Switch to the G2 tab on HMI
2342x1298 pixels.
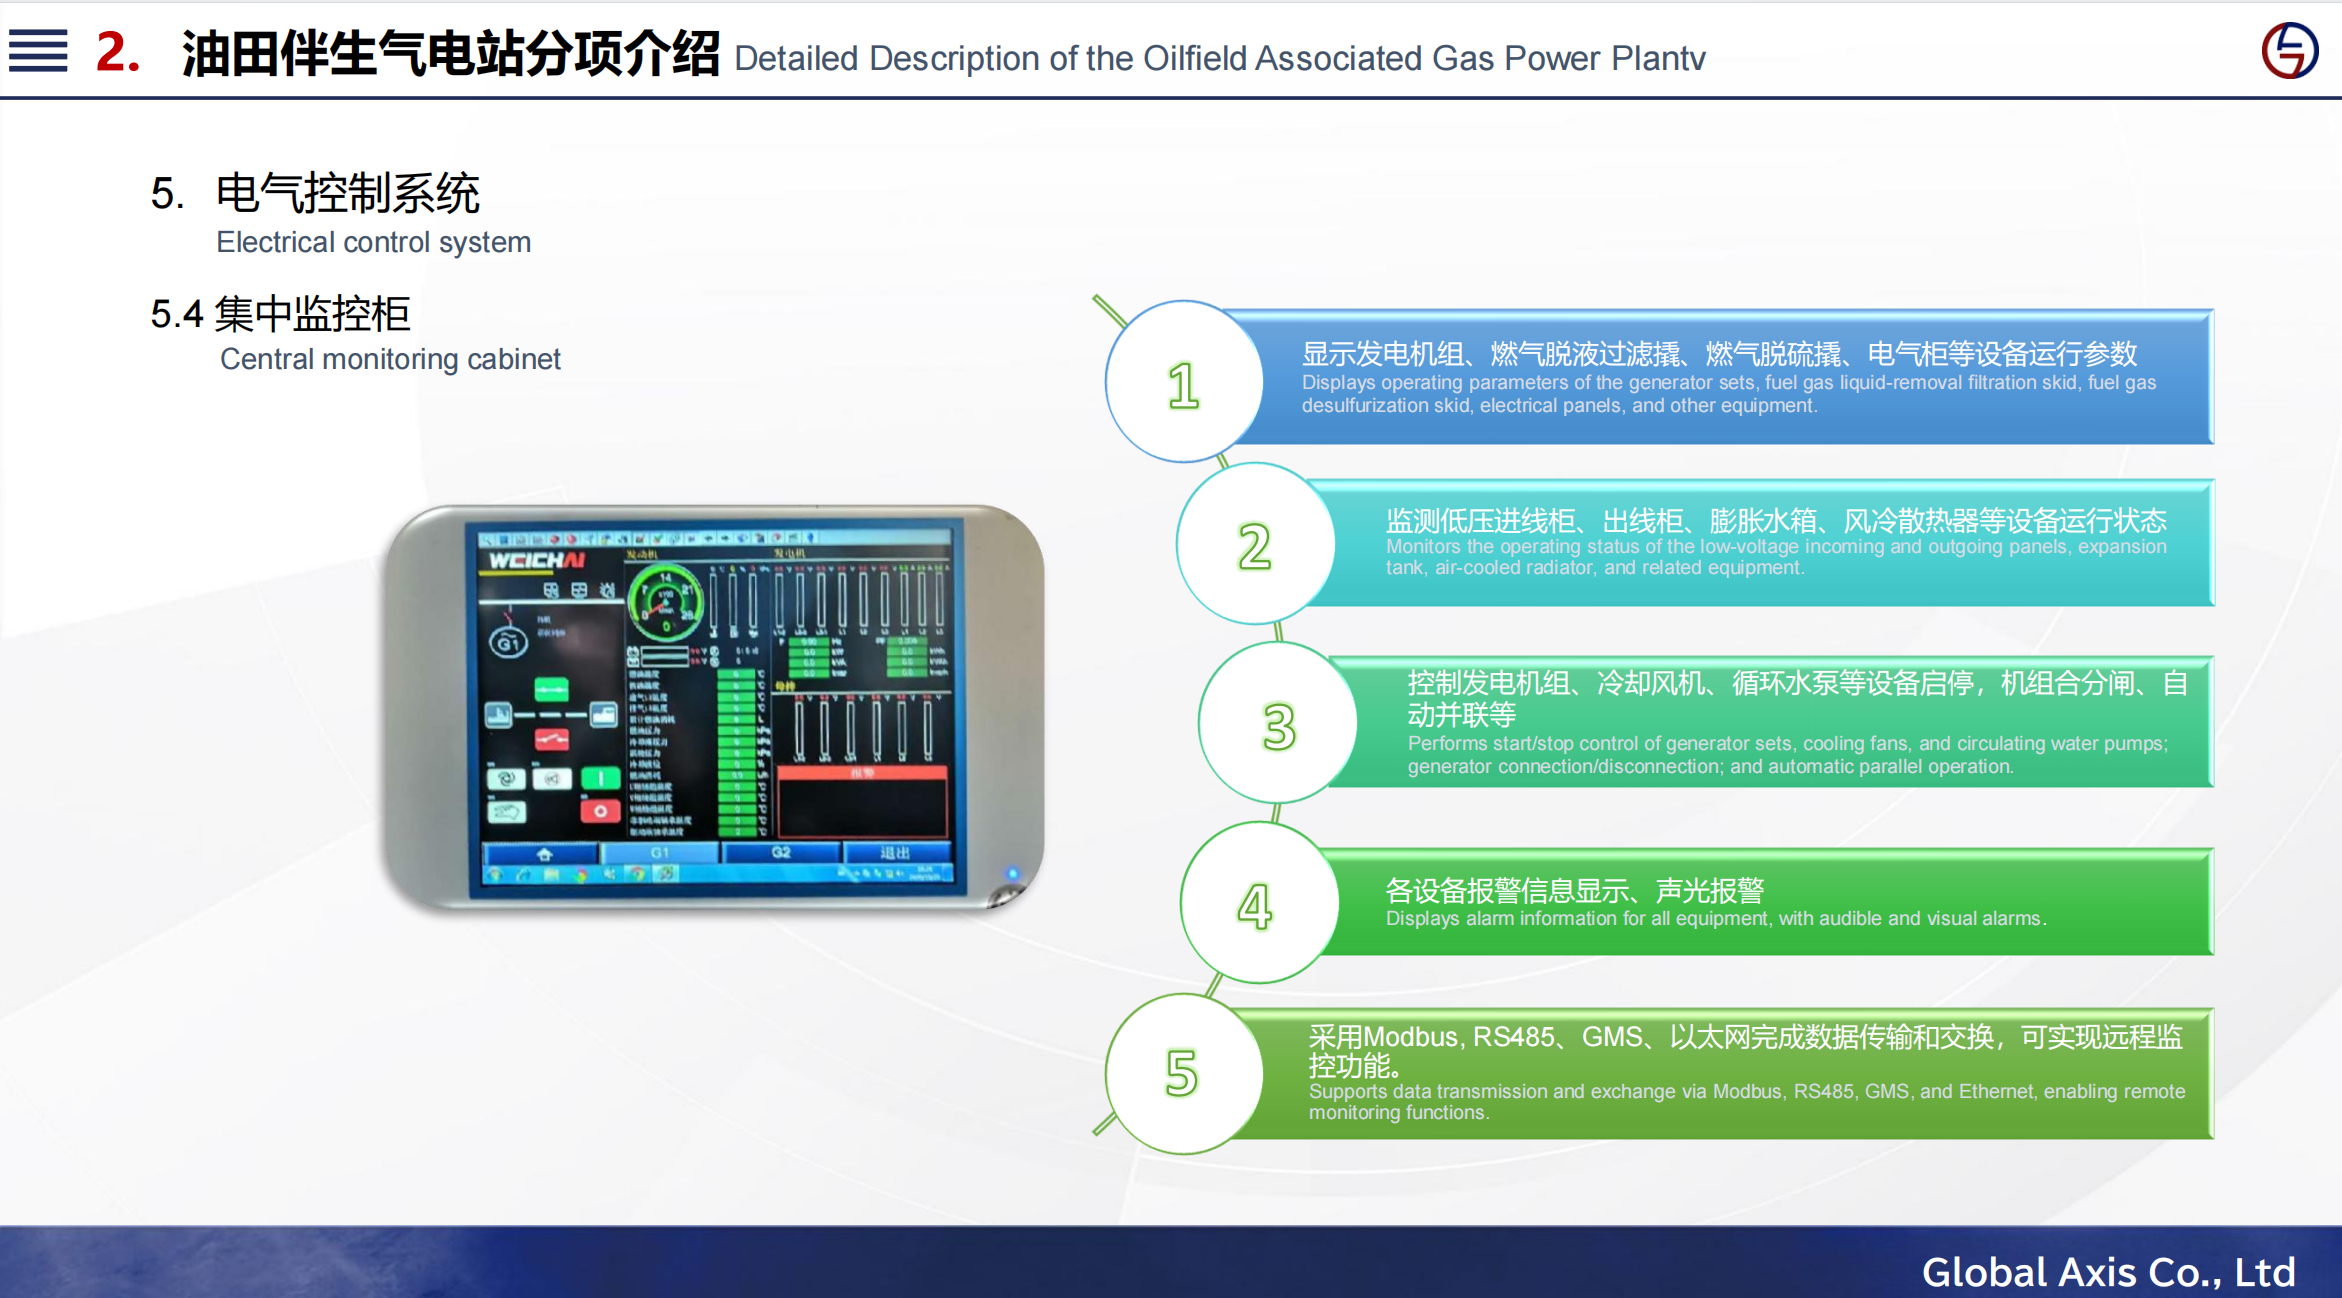pyautogui.click(x=781, y=853)
